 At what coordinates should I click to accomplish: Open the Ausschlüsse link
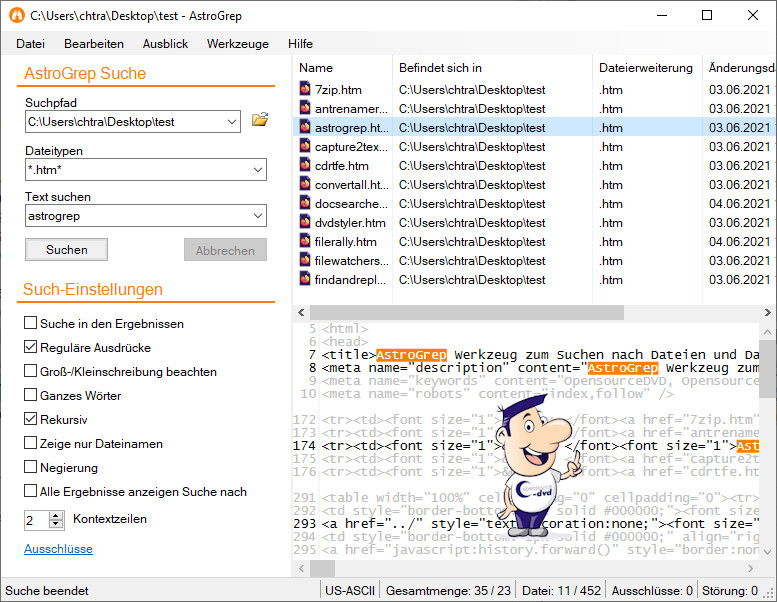click(x=58, y=549)
